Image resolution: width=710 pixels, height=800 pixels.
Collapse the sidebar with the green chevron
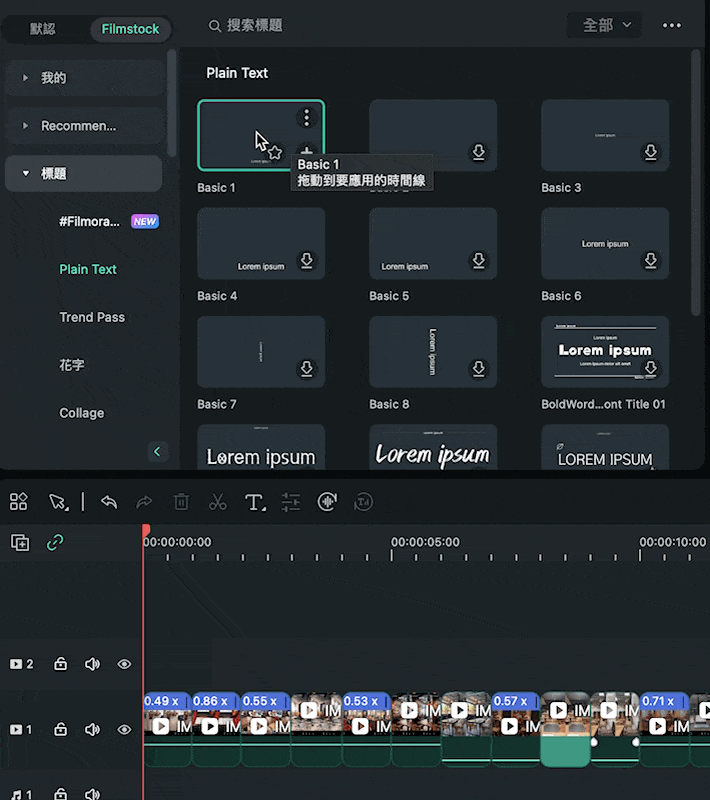coord(158,452)
